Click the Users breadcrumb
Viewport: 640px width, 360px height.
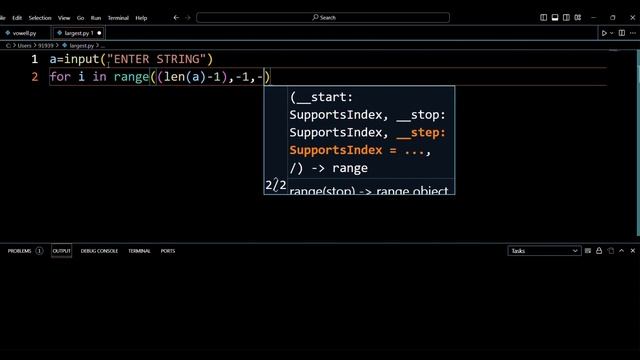[x=24, y=46]
